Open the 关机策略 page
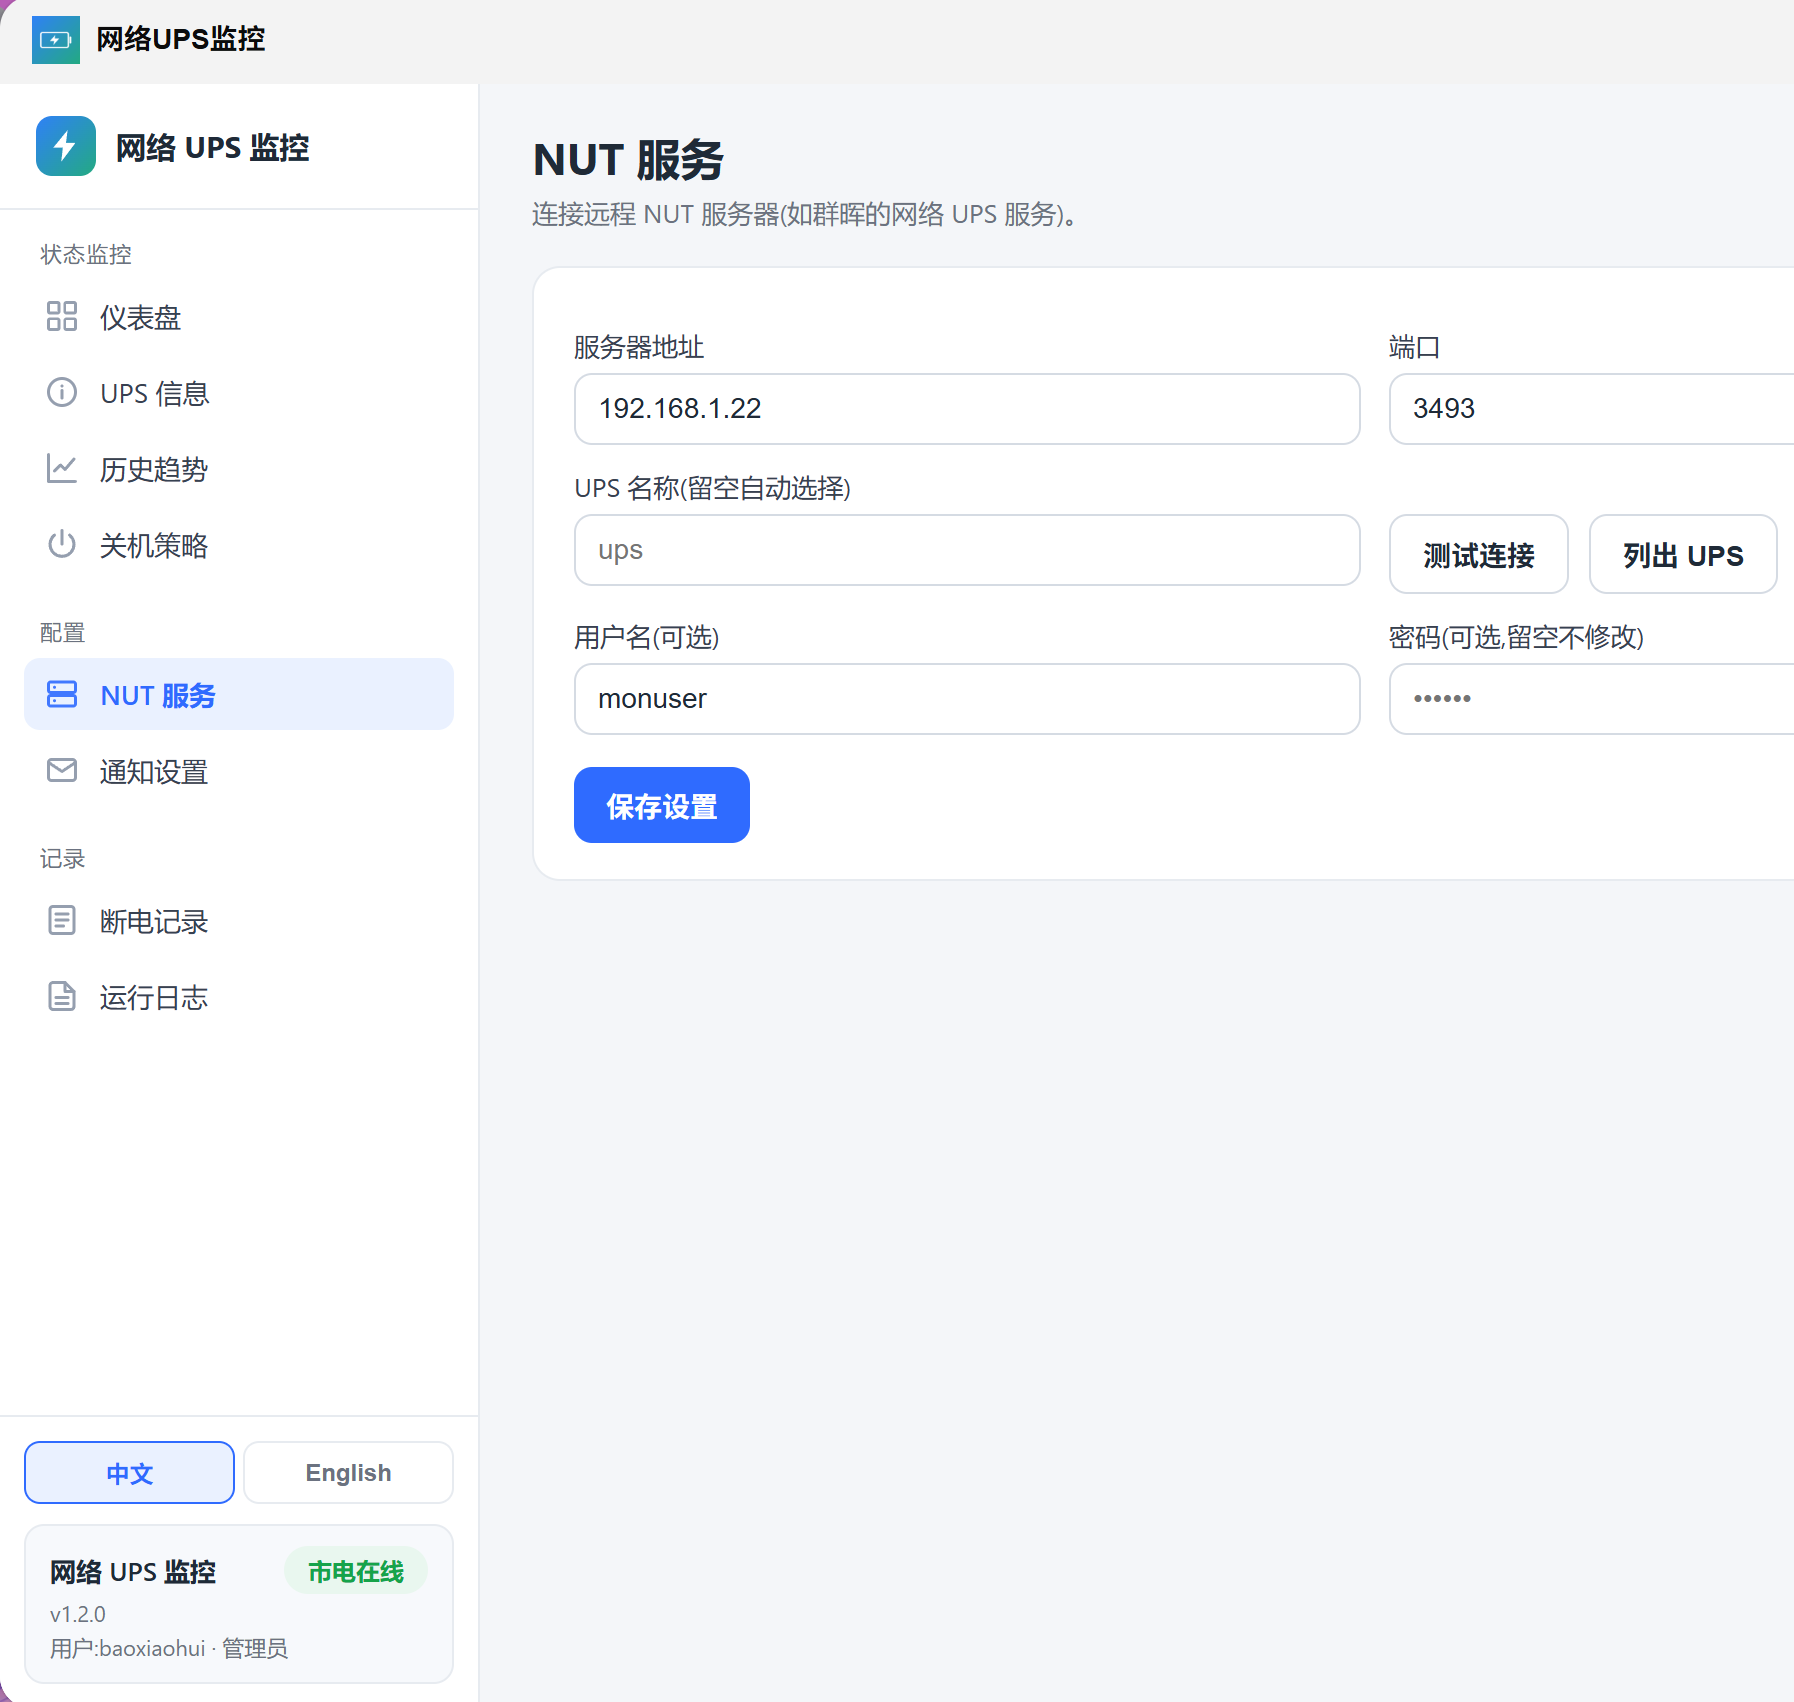Screen dimensions: 1794x1702 [x=239, y=545]
